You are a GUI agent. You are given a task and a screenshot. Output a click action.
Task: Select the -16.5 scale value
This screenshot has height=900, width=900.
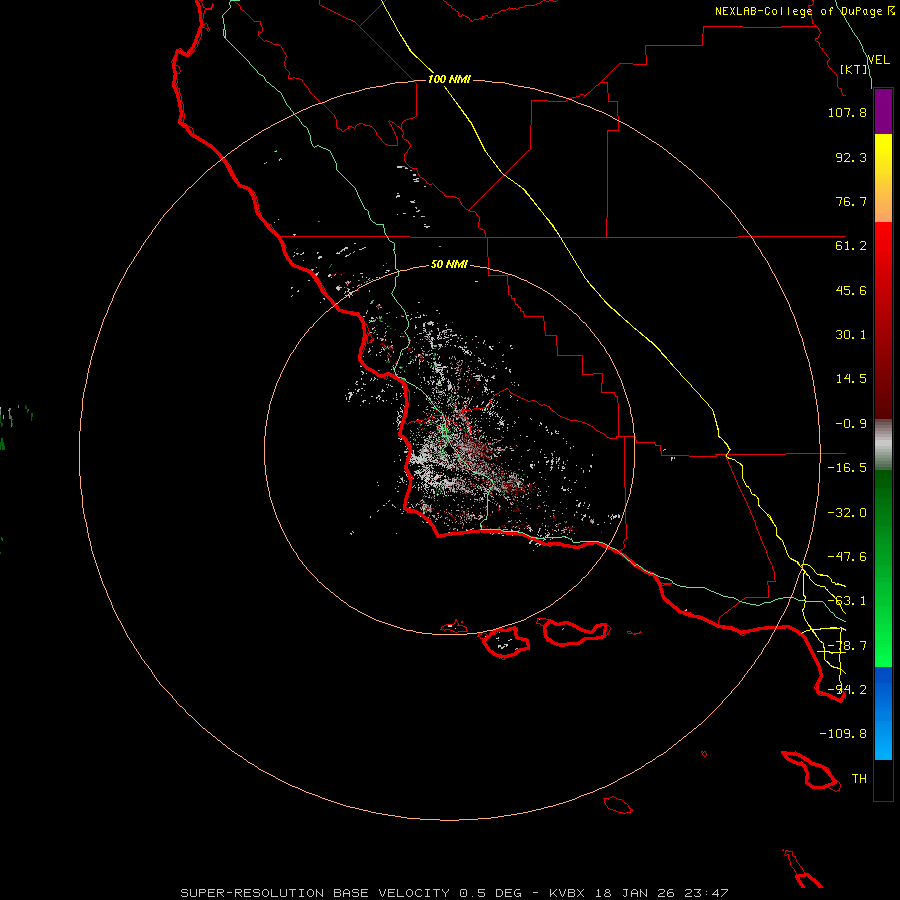(x=847, y=468)
